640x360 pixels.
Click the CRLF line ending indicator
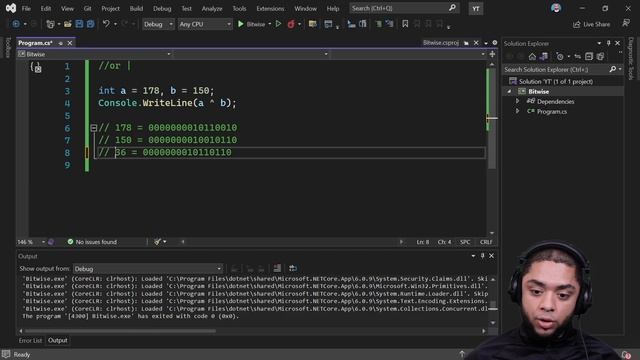486,242
